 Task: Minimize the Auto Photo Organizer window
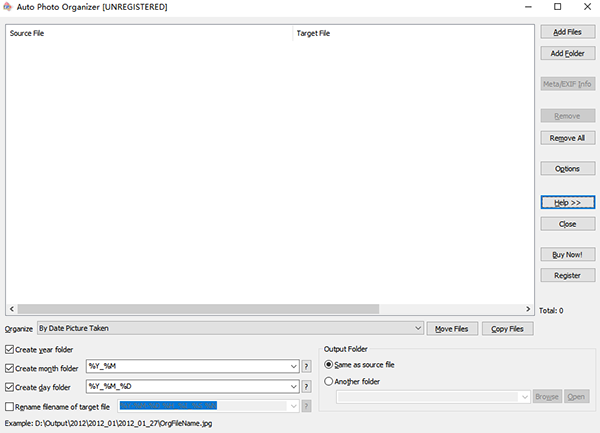528,7
